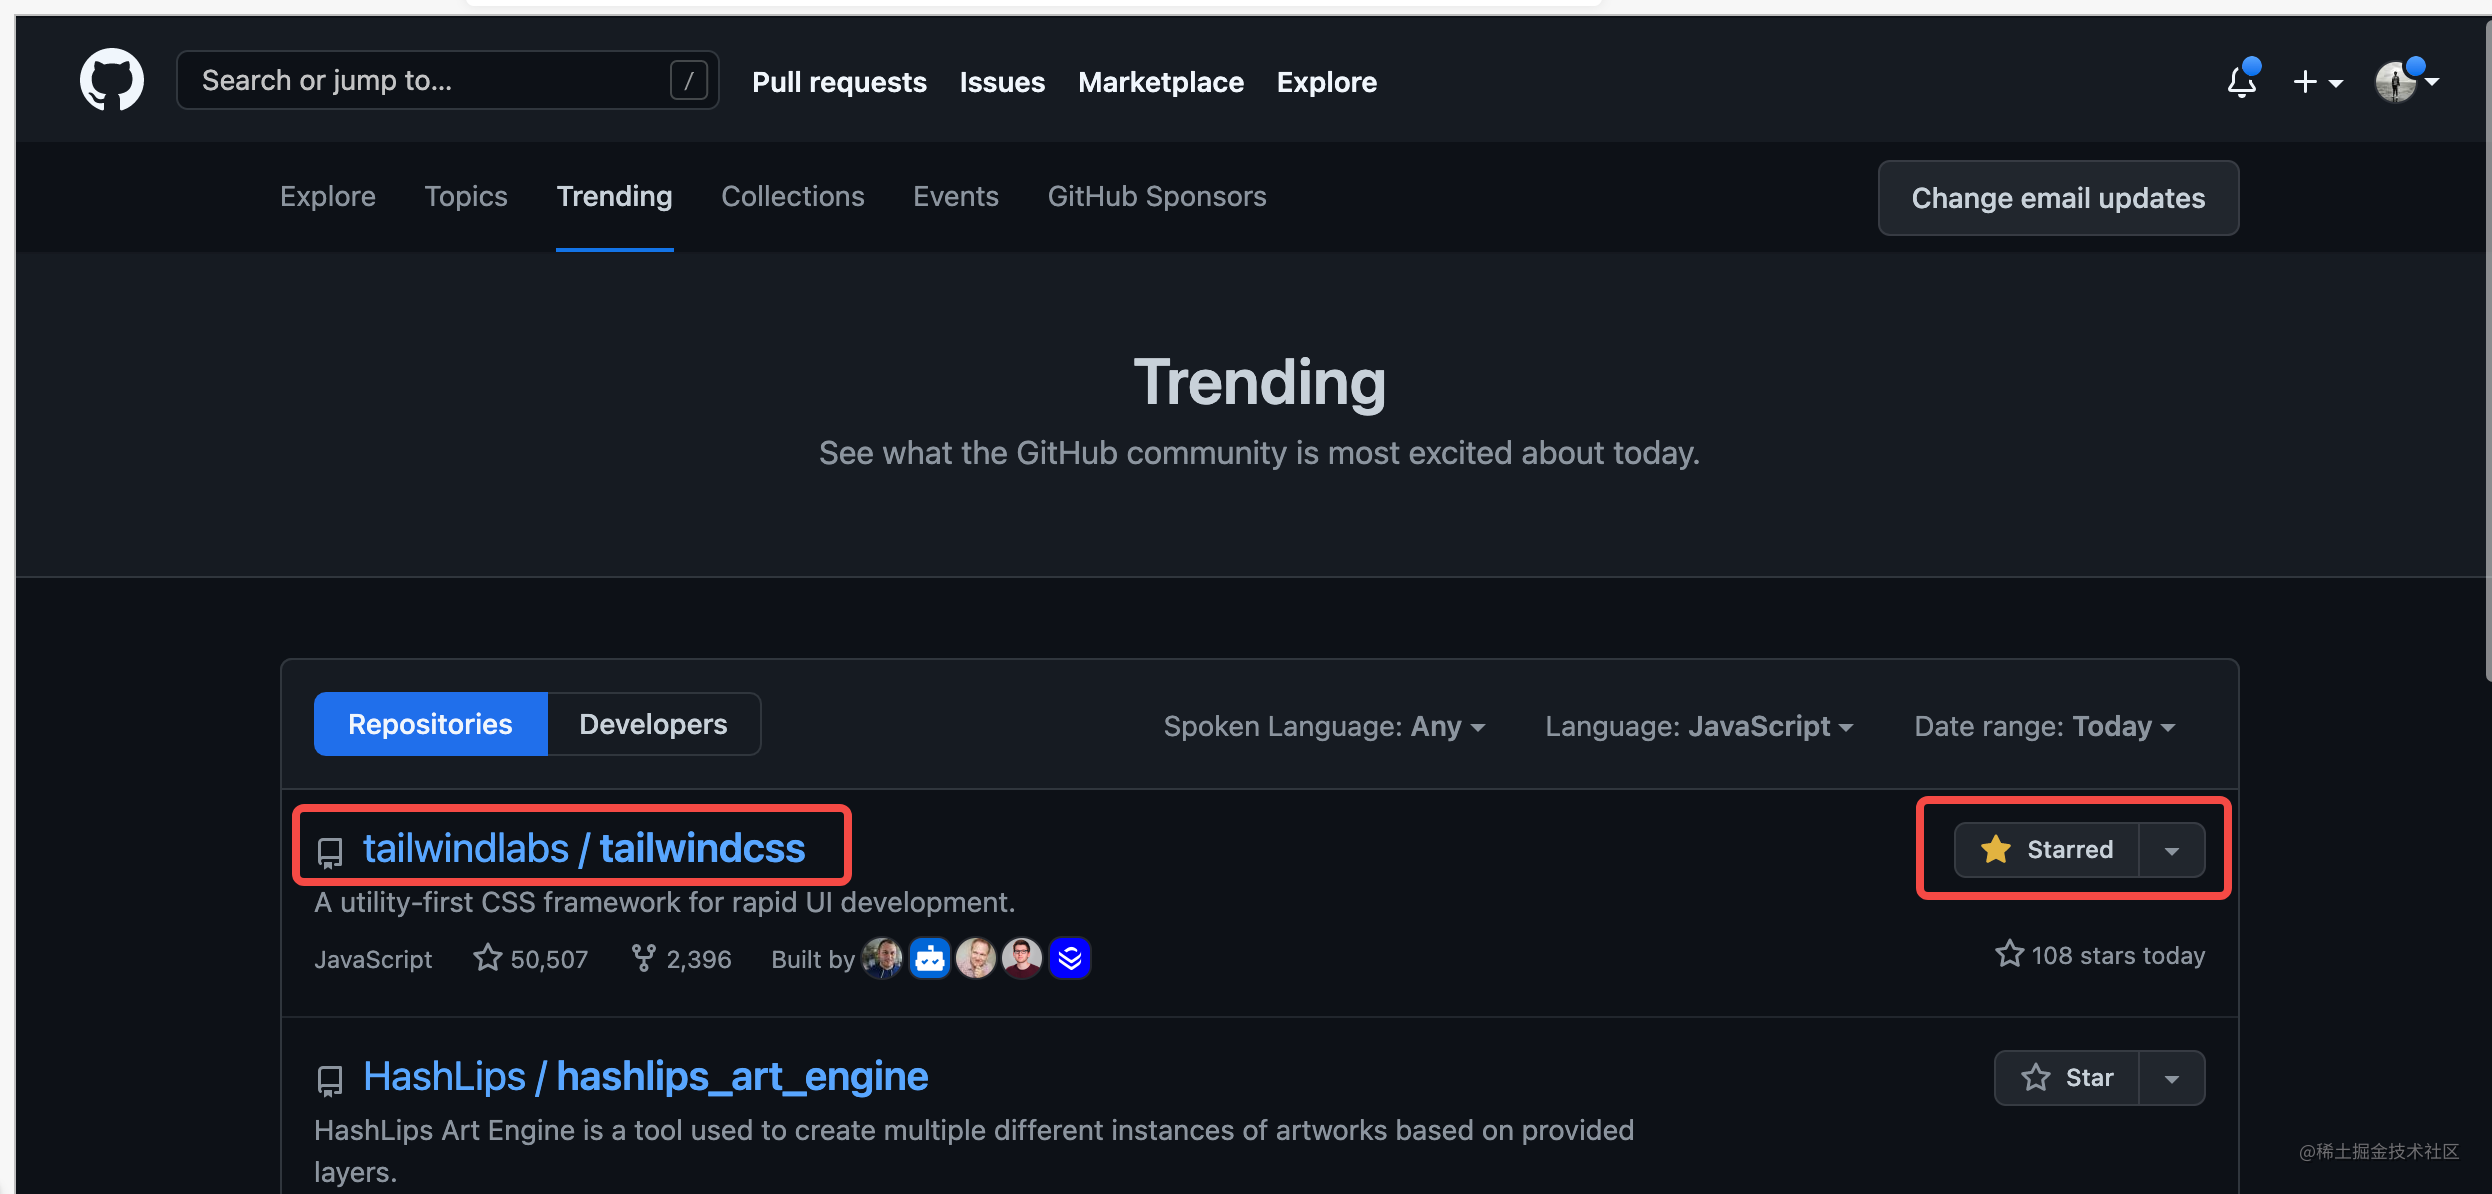Open list dropdown beside hashlips Star
The image size is (2492, 1194).
[x=2172, y=1079]
